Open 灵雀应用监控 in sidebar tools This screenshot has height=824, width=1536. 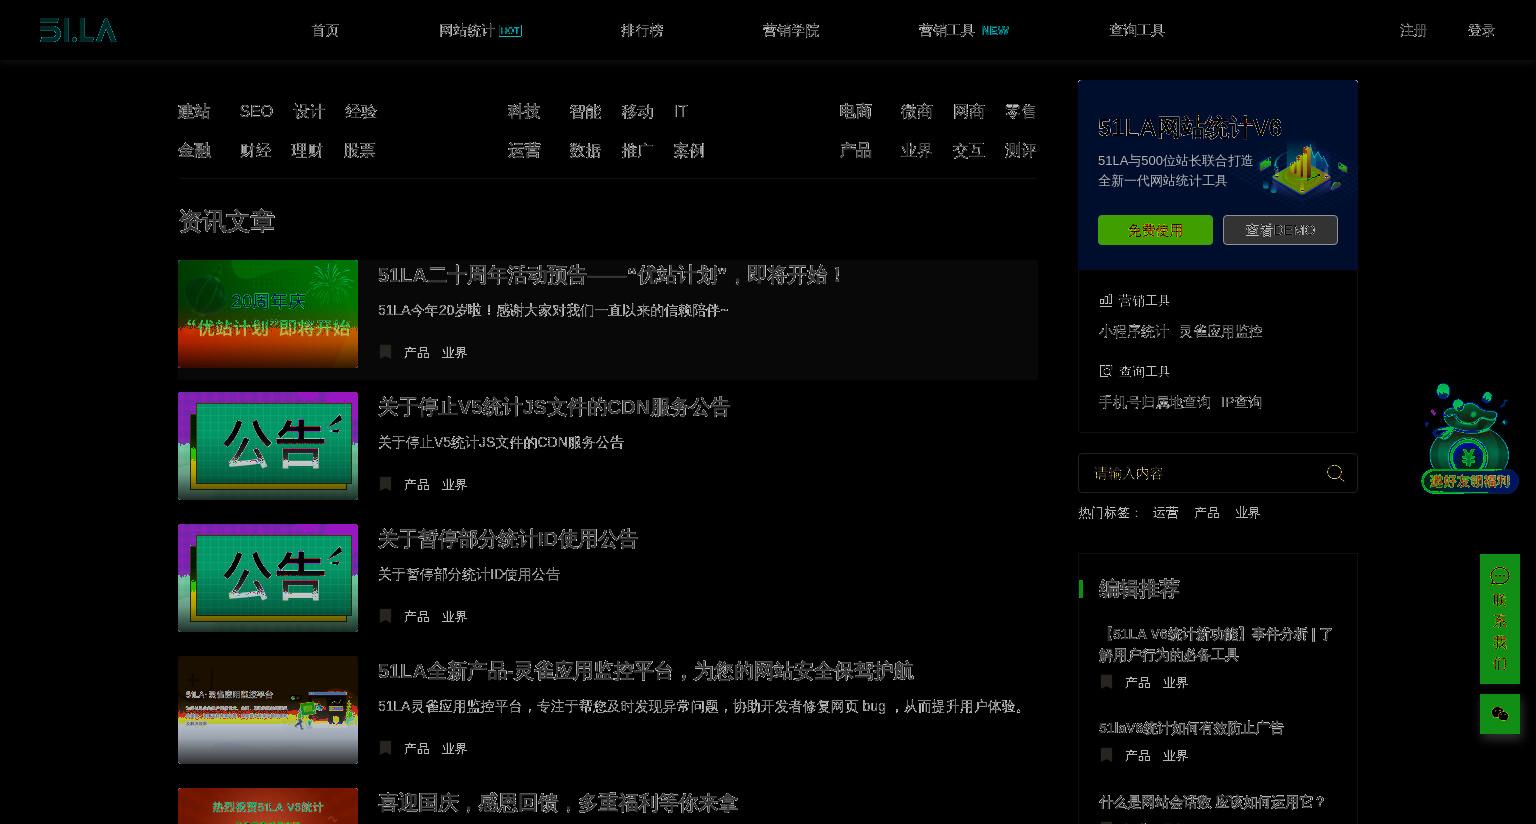[1221, 331]
